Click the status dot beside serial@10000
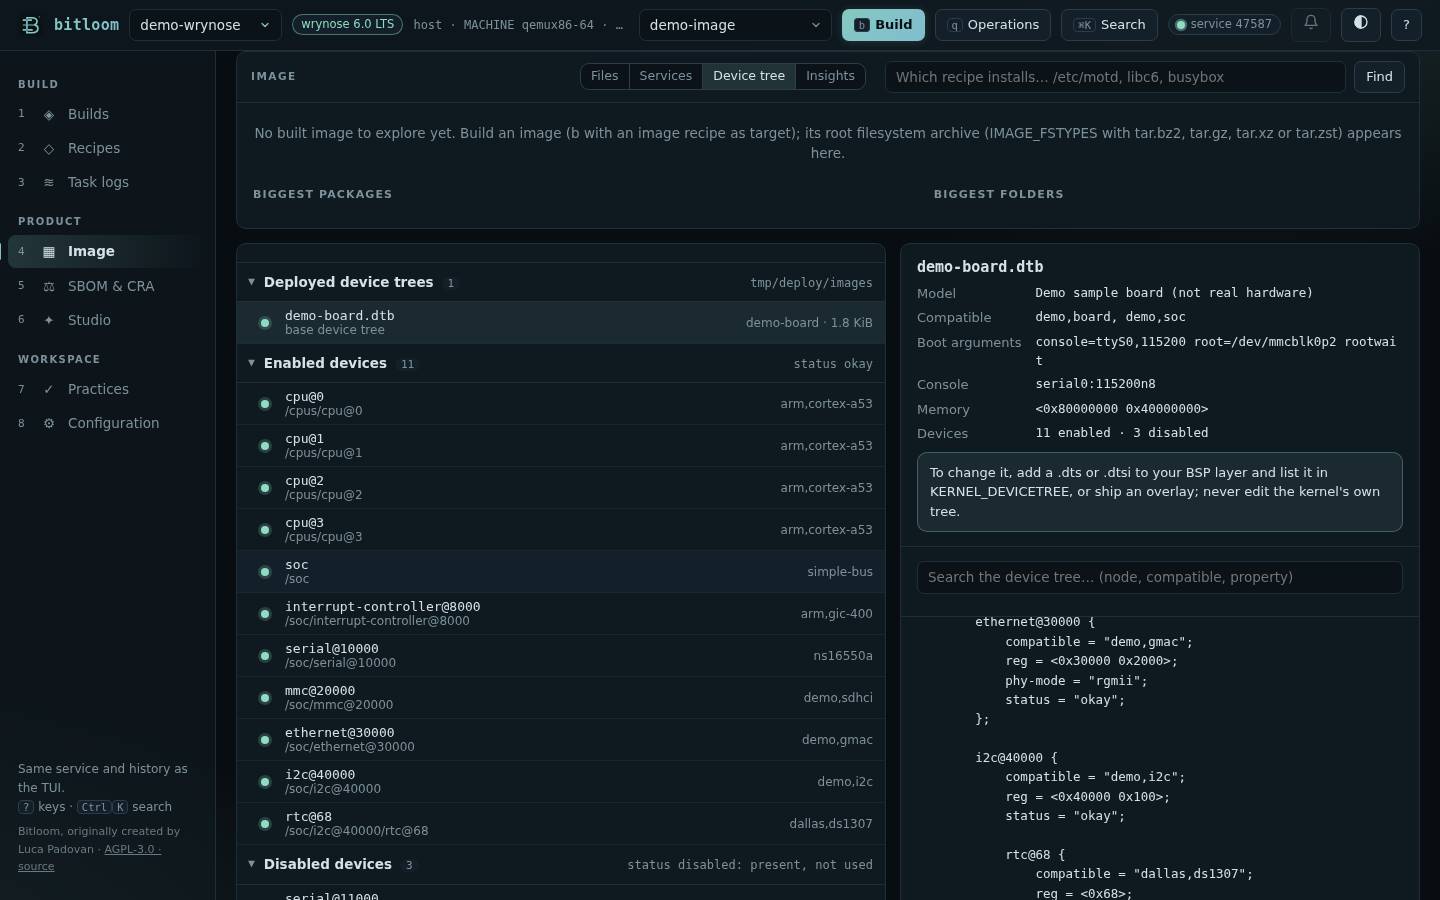This screenshot has width=1440, height=900. (265, 656)
